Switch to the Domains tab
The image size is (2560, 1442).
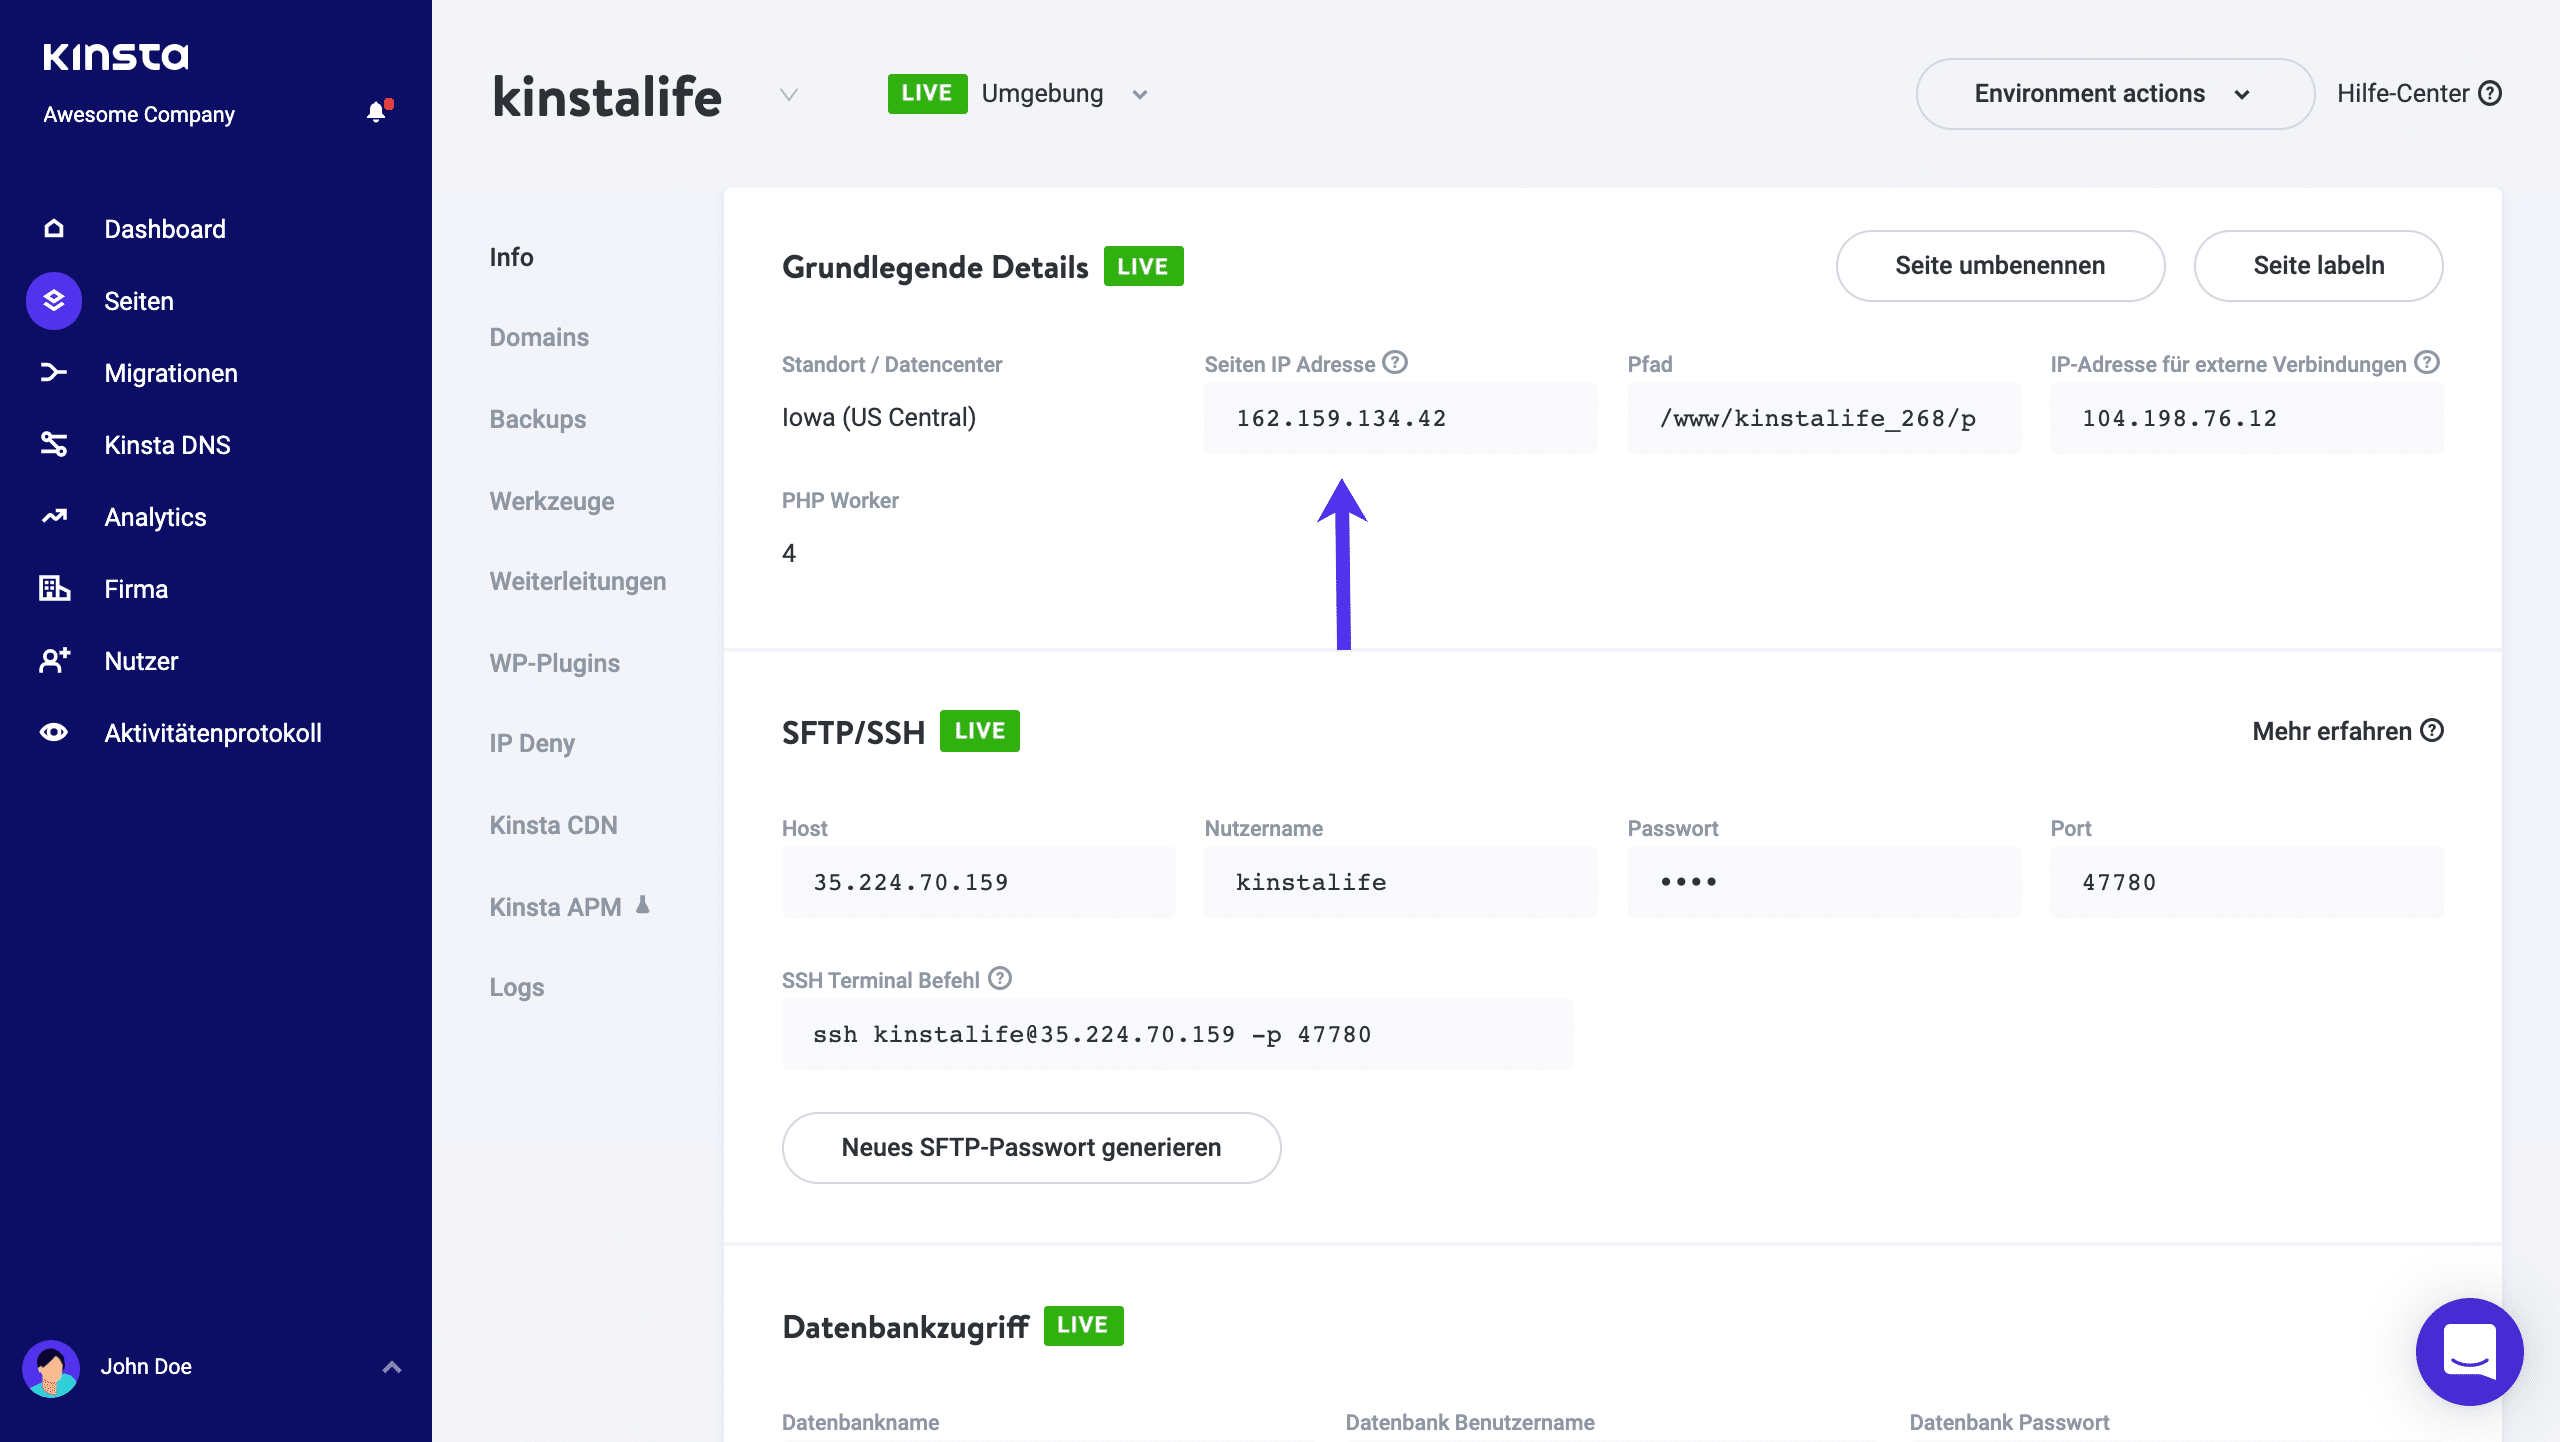[539, 338]
